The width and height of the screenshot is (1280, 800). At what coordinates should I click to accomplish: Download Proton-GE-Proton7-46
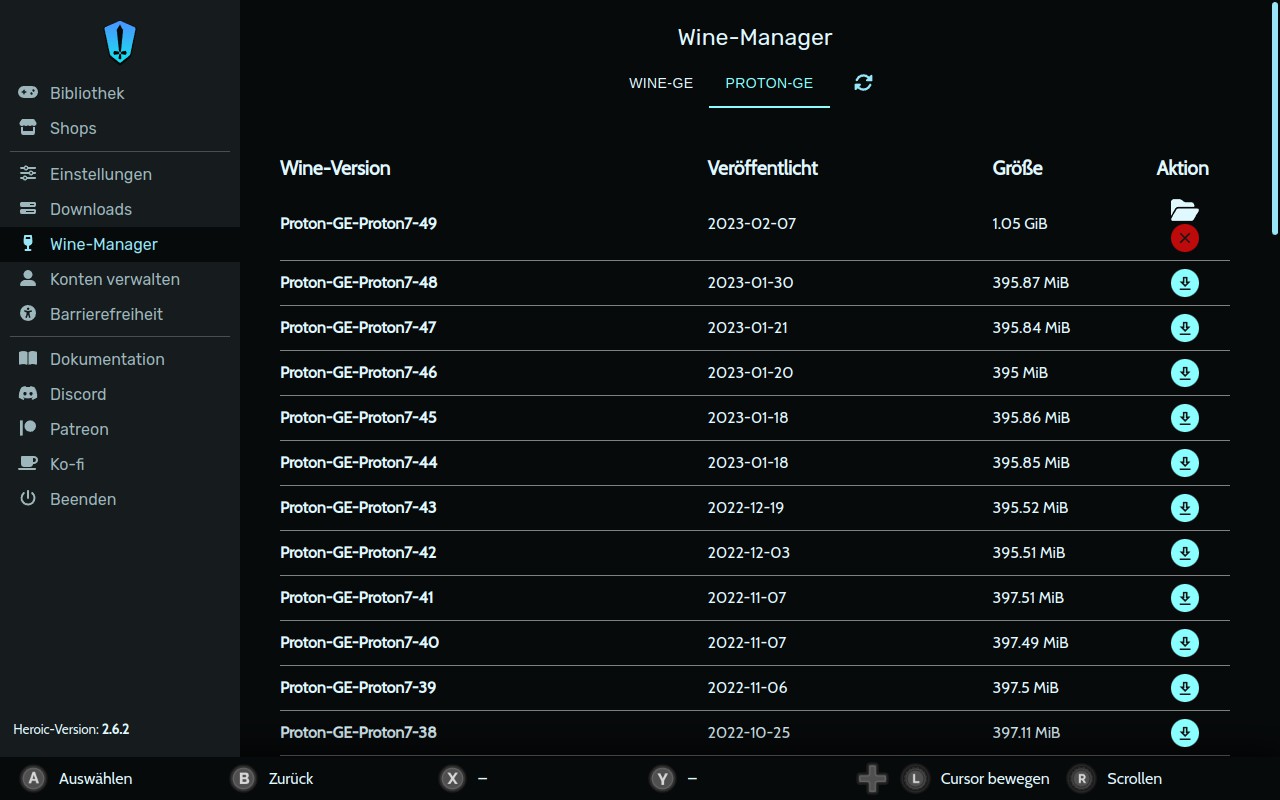coord(1184,373)
